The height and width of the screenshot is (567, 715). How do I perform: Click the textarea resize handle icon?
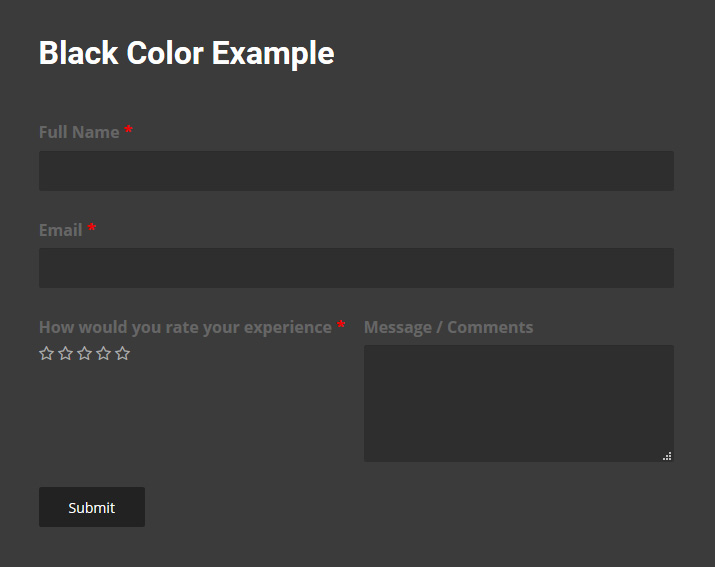(x=667, y=456)
